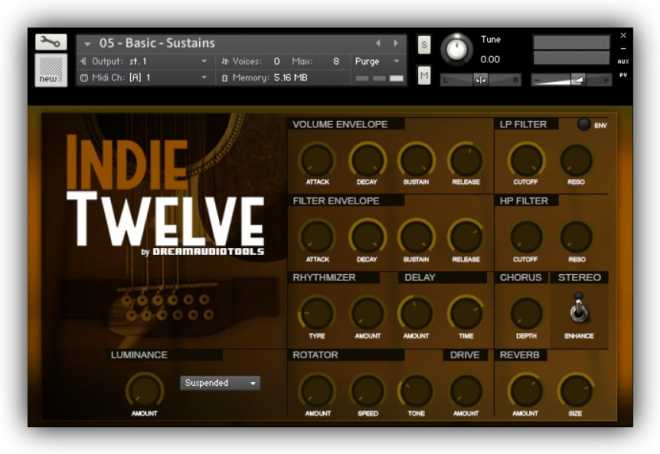Click the Max voices value 8
Screen dimensions: 660x454
[x=336, y=61]
